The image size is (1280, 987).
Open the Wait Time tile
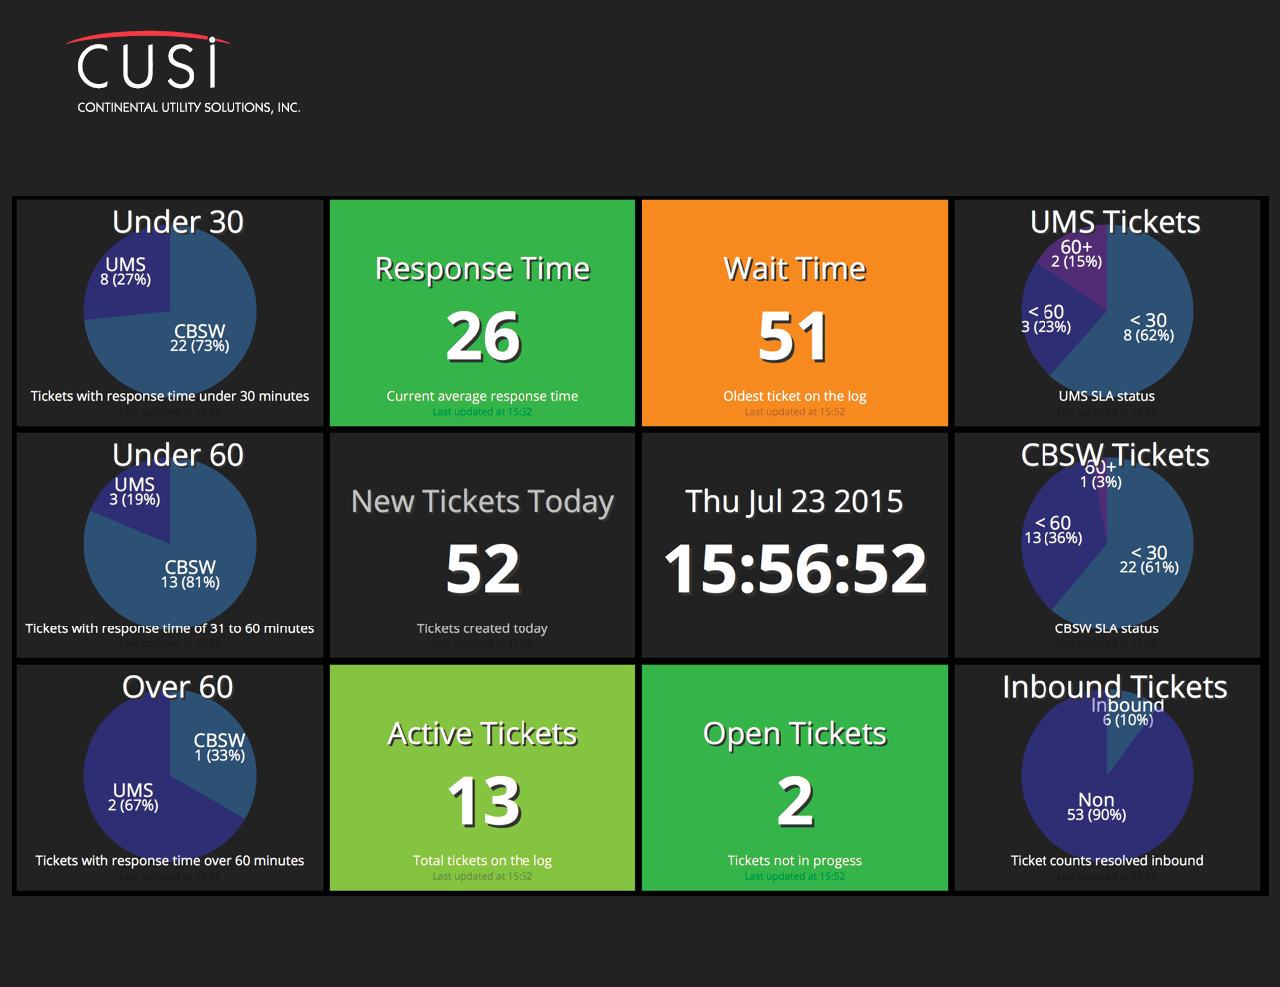click(x=794, y=312)
